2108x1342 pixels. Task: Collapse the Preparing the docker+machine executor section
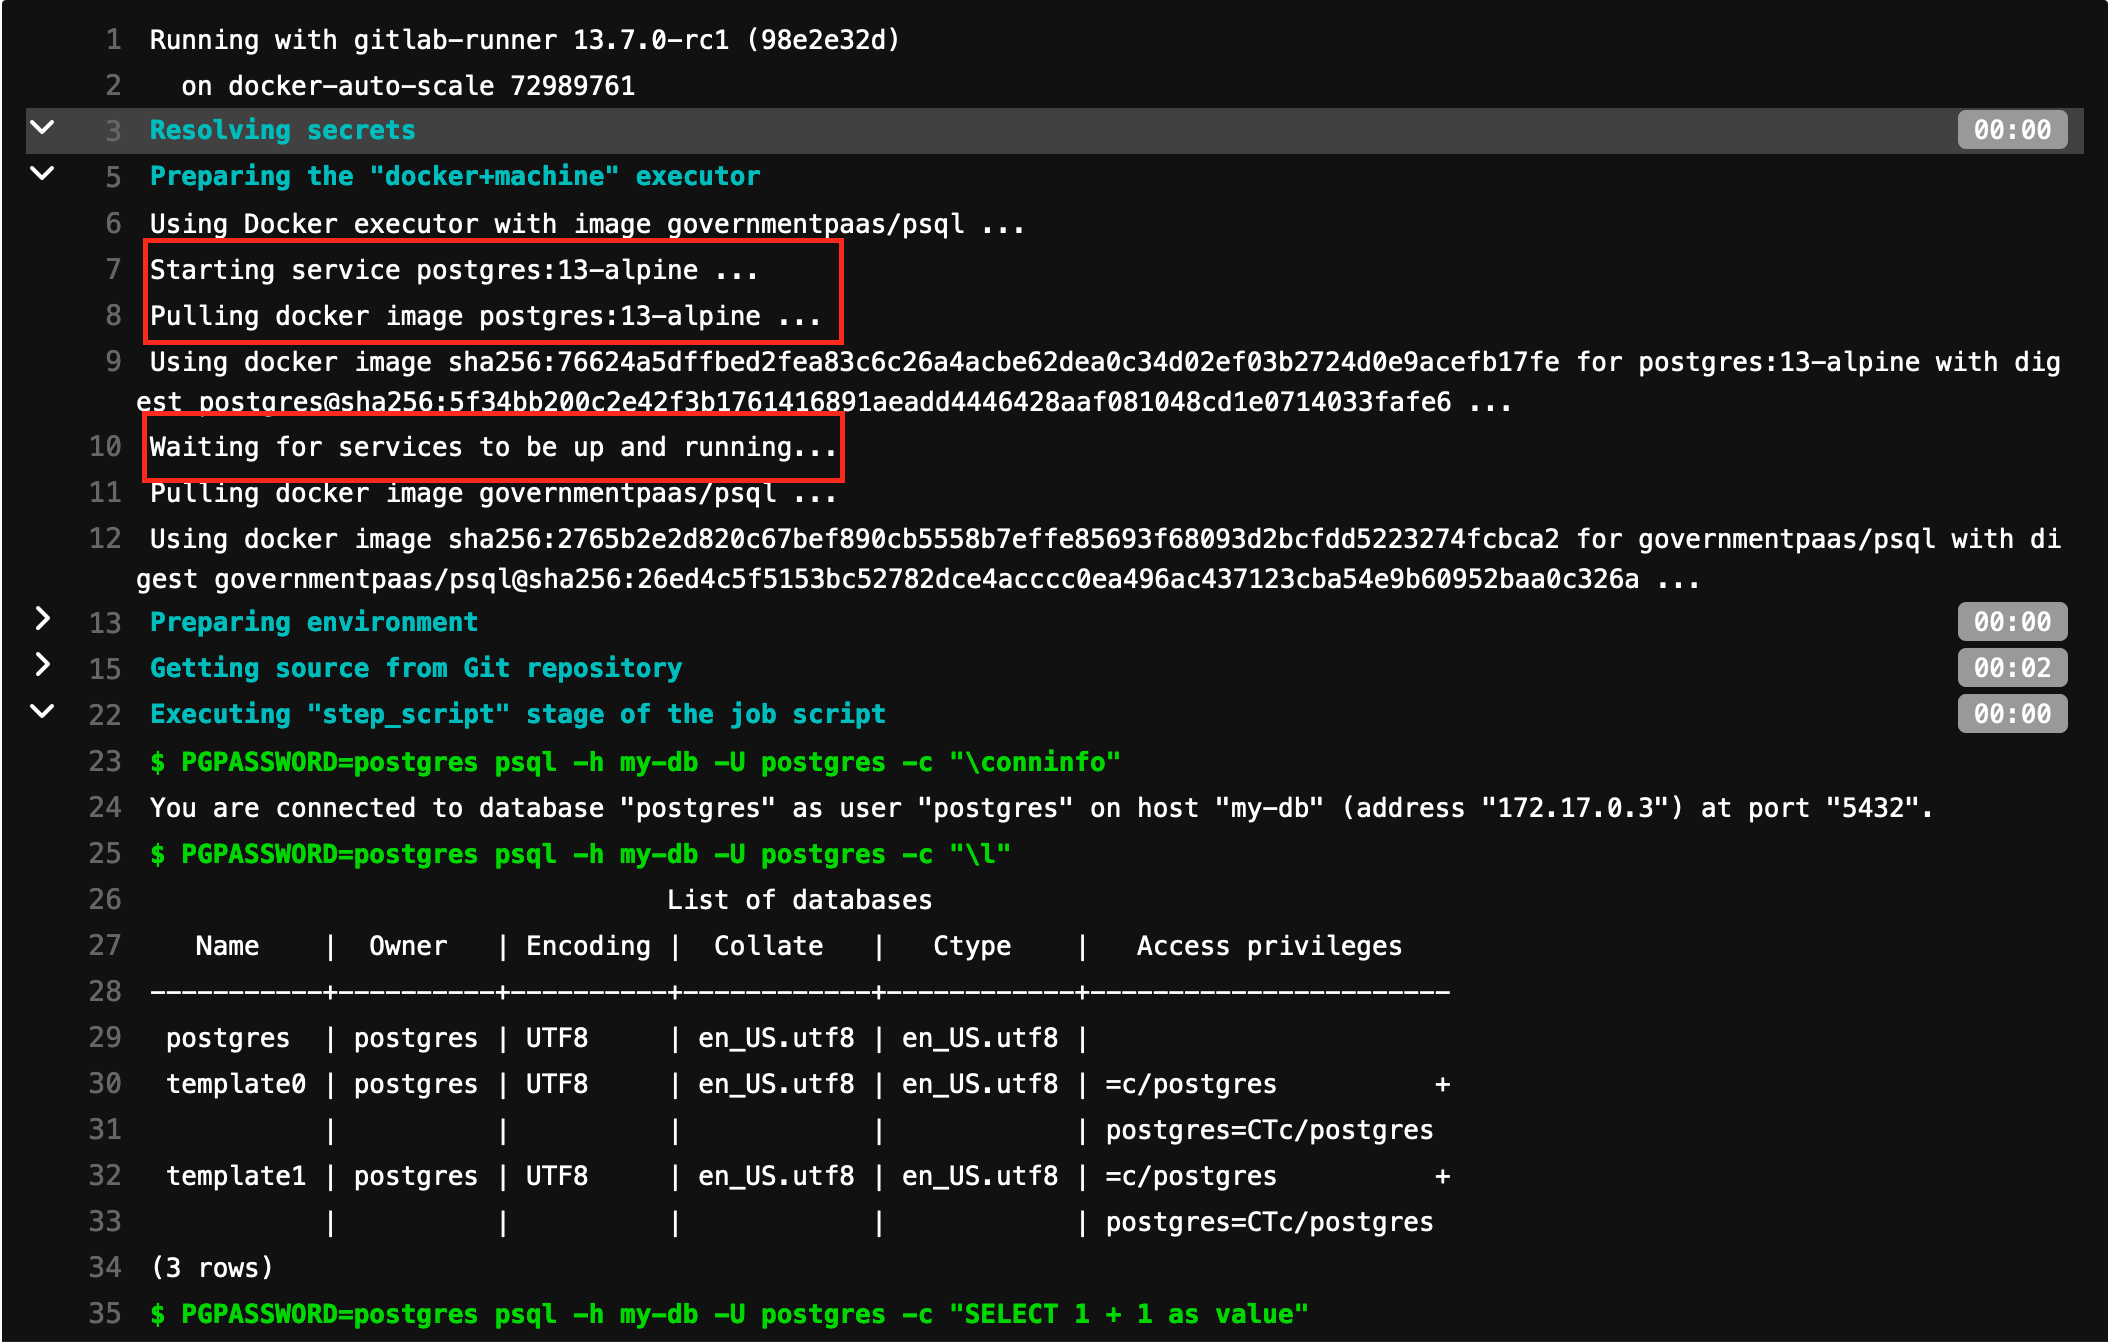(41, 175)
